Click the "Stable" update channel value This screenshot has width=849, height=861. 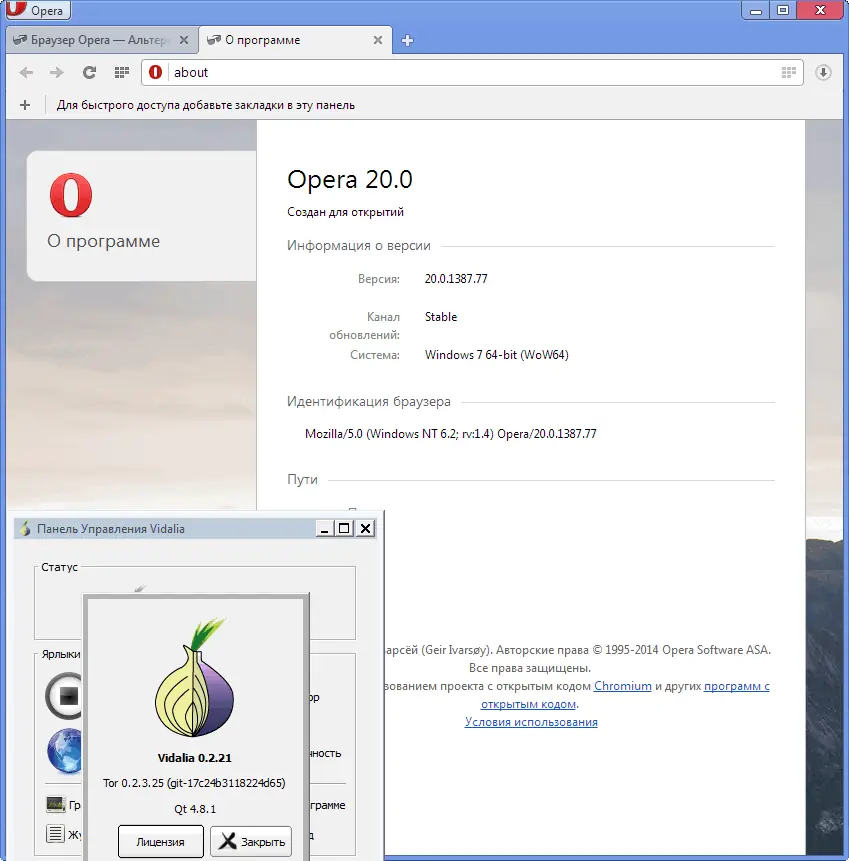(441, 317)
